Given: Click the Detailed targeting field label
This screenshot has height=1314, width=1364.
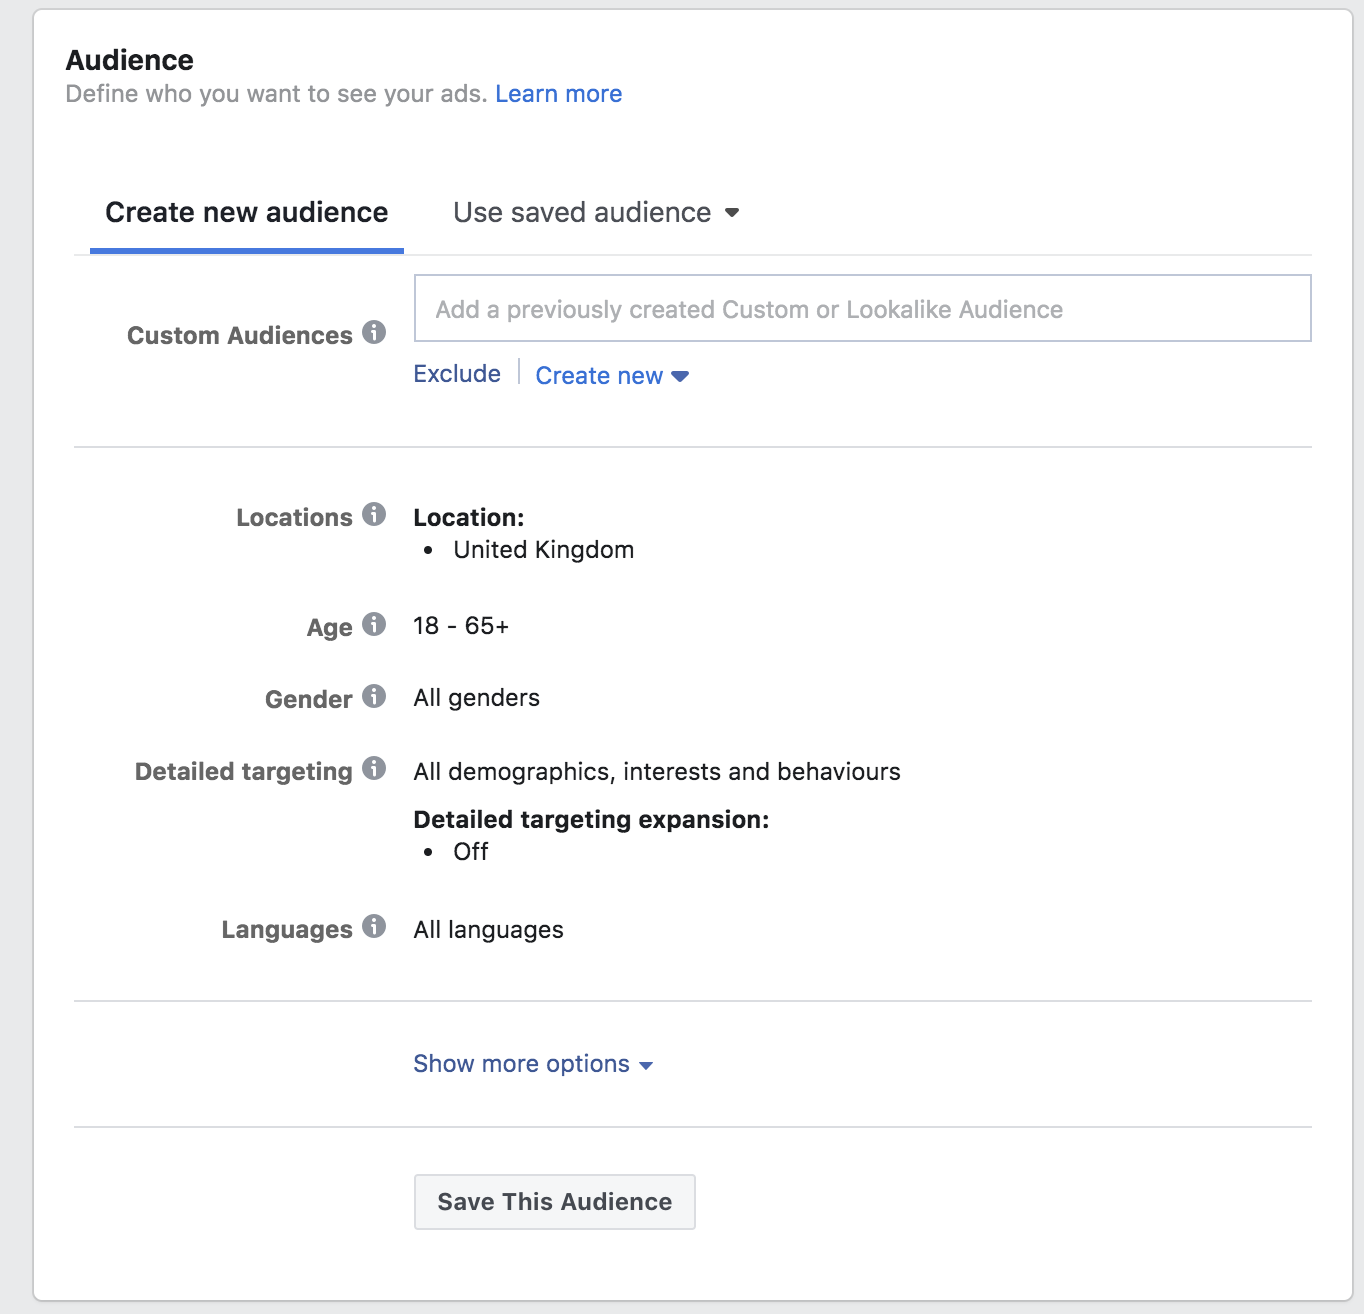Looking at the screenshot, I should [244, 772].
